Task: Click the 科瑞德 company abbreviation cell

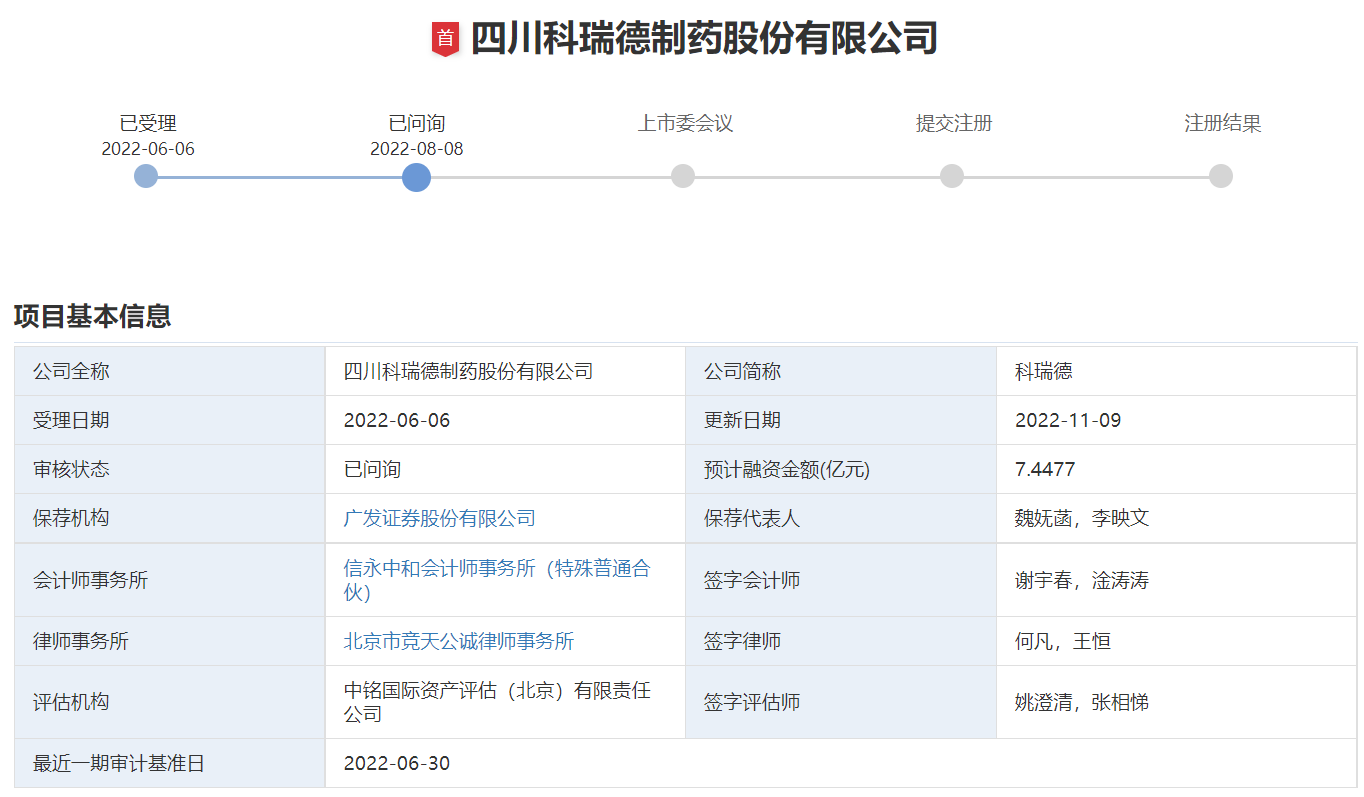Action: tap(1043, 371)
